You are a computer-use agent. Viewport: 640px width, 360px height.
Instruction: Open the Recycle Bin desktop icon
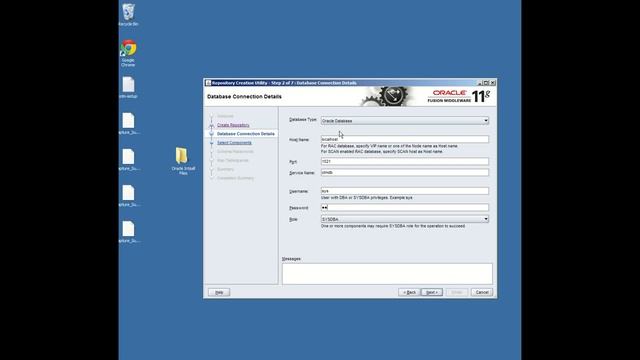click(128, 15)
